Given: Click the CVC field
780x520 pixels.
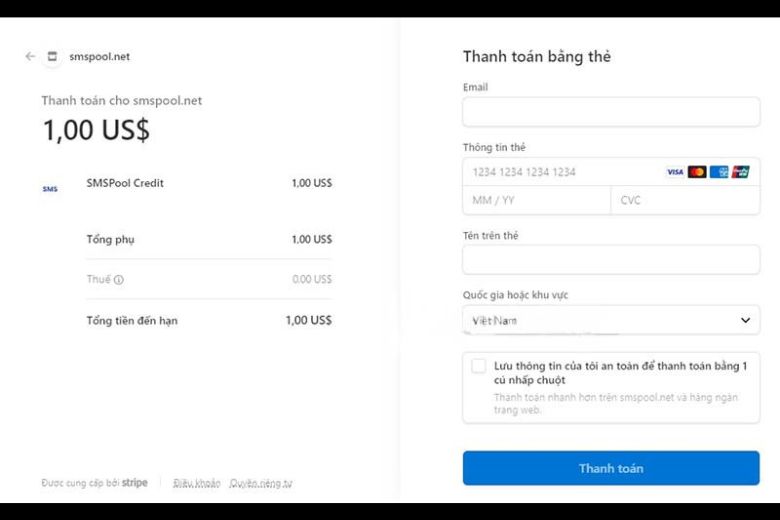Looking at the screenshot, I should (685, 200).
